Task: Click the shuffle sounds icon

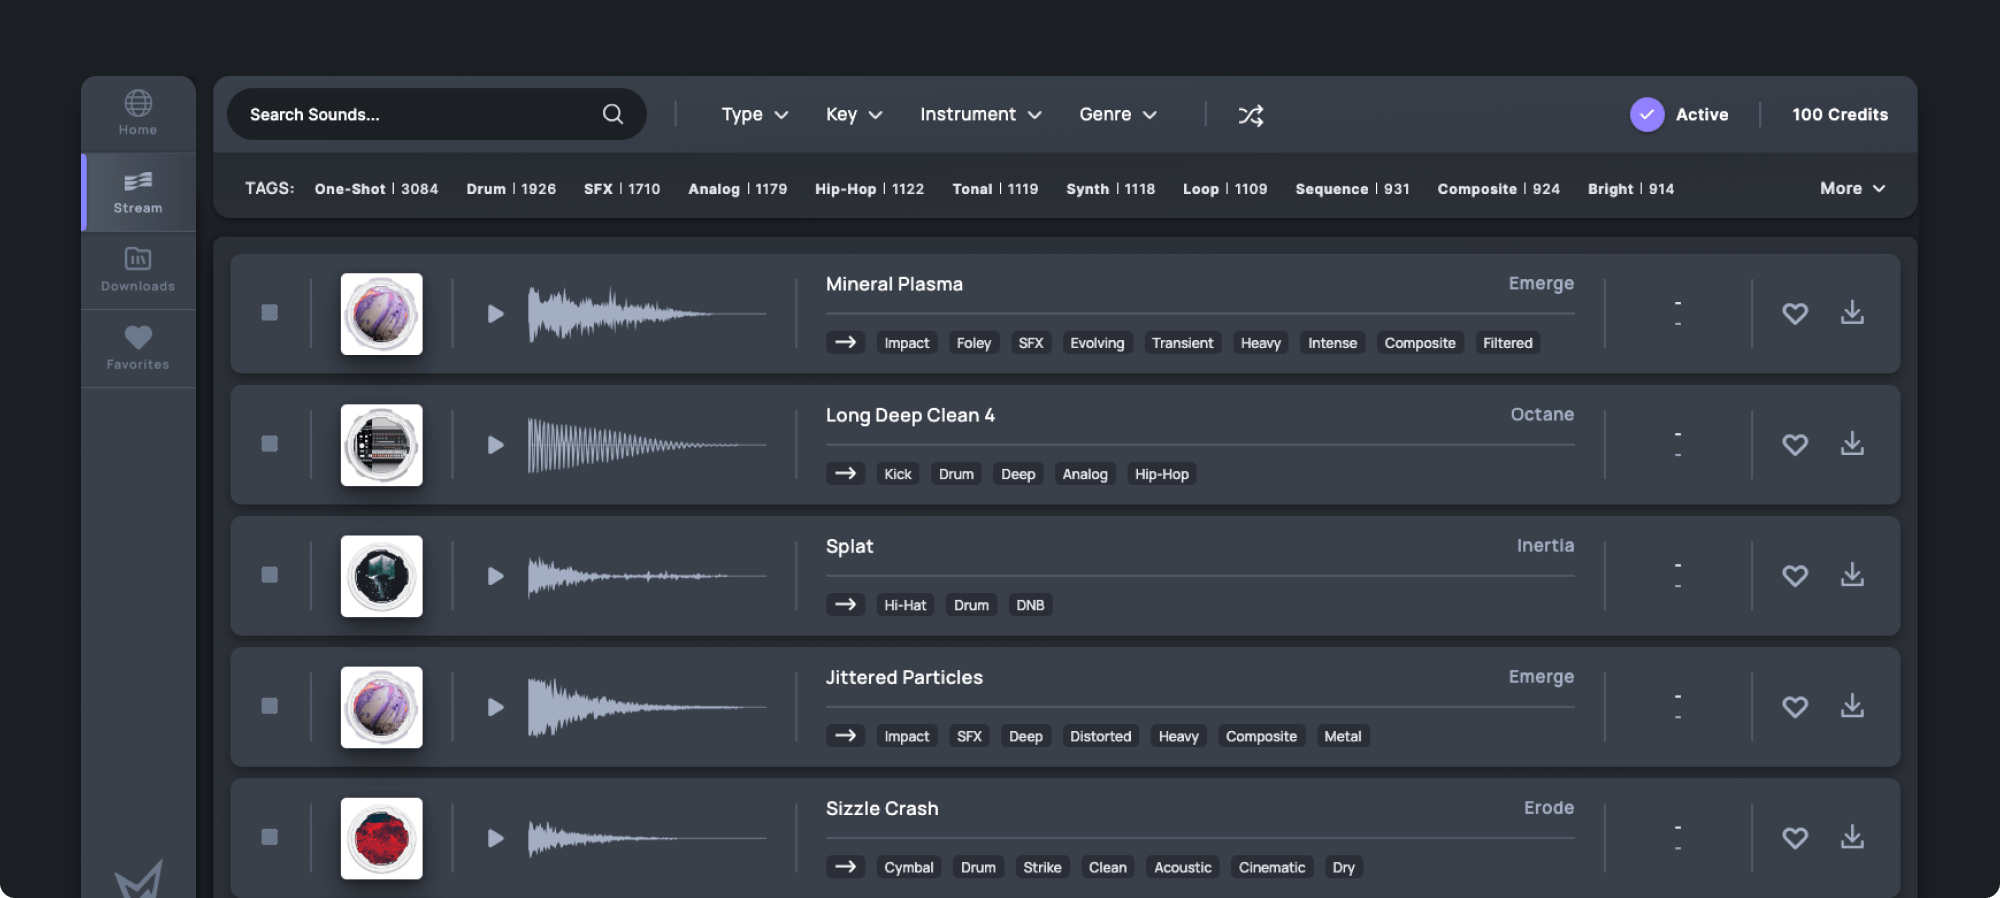Action: 1250,115
